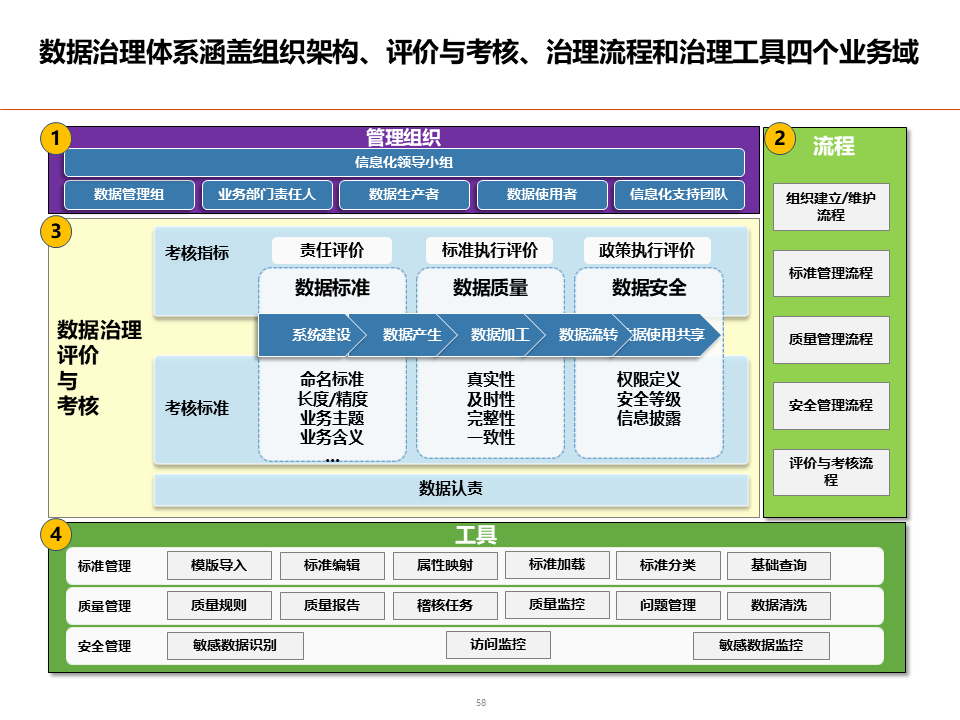Click the 业务主题 text

332,418
